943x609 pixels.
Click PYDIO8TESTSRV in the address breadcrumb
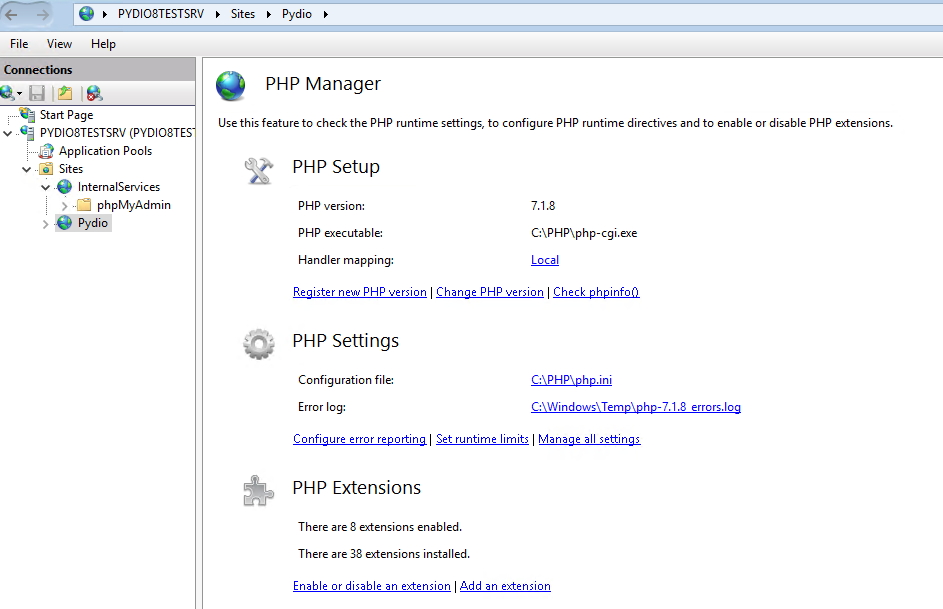(x=161, y=14)
